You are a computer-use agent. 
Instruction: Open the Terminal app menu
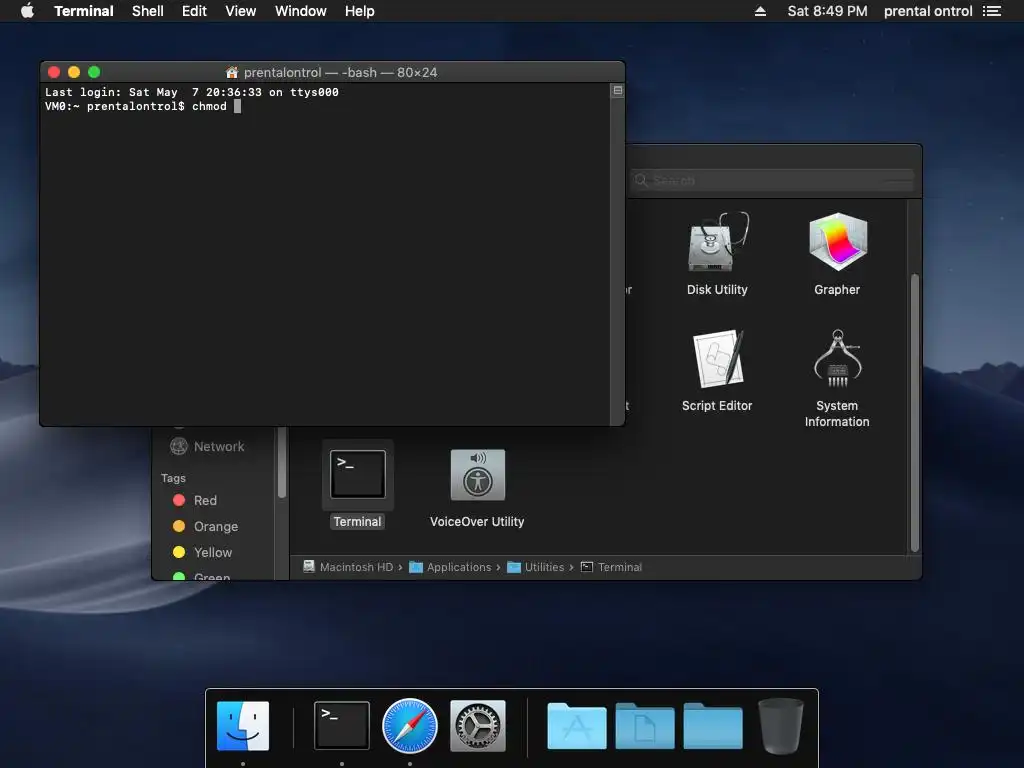tap(84, 11)
